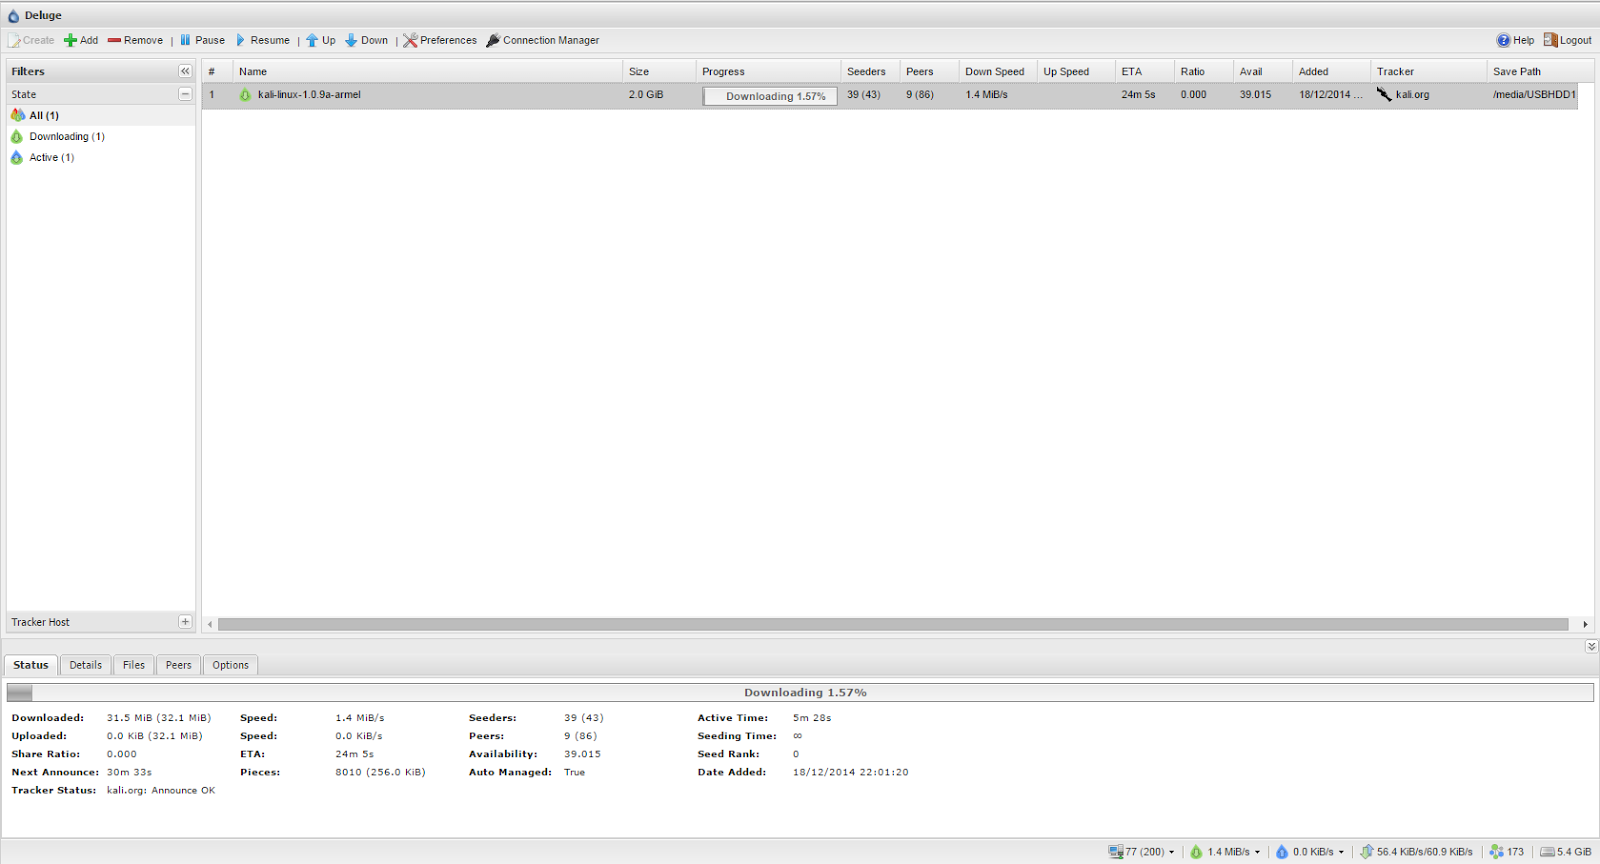This screenshot has width=1600, height=864.
Task: Sort by Up Speed column header
Action: coord(1076,71)
